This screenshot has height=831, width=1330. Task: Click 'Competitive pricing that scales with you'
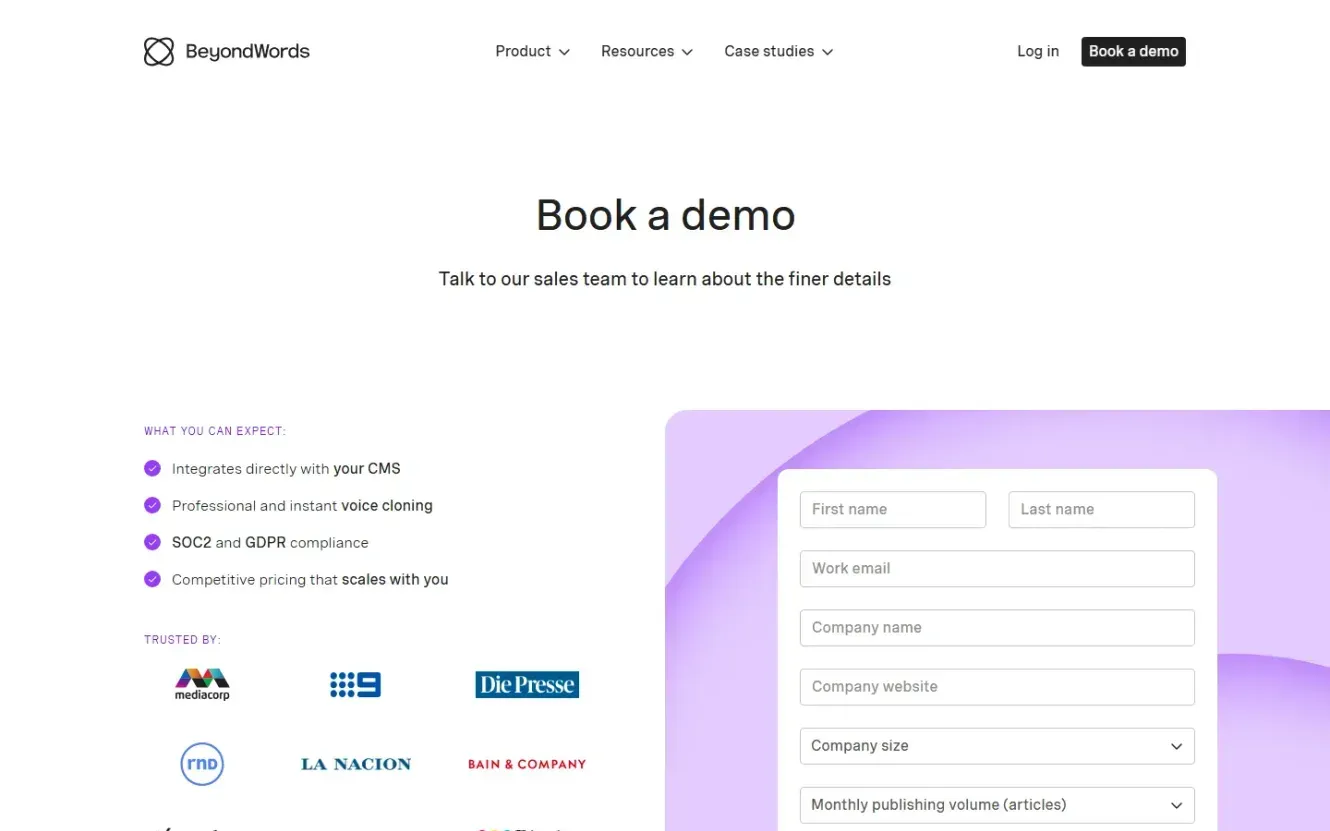pyautogui.click(x=310, y=580)
